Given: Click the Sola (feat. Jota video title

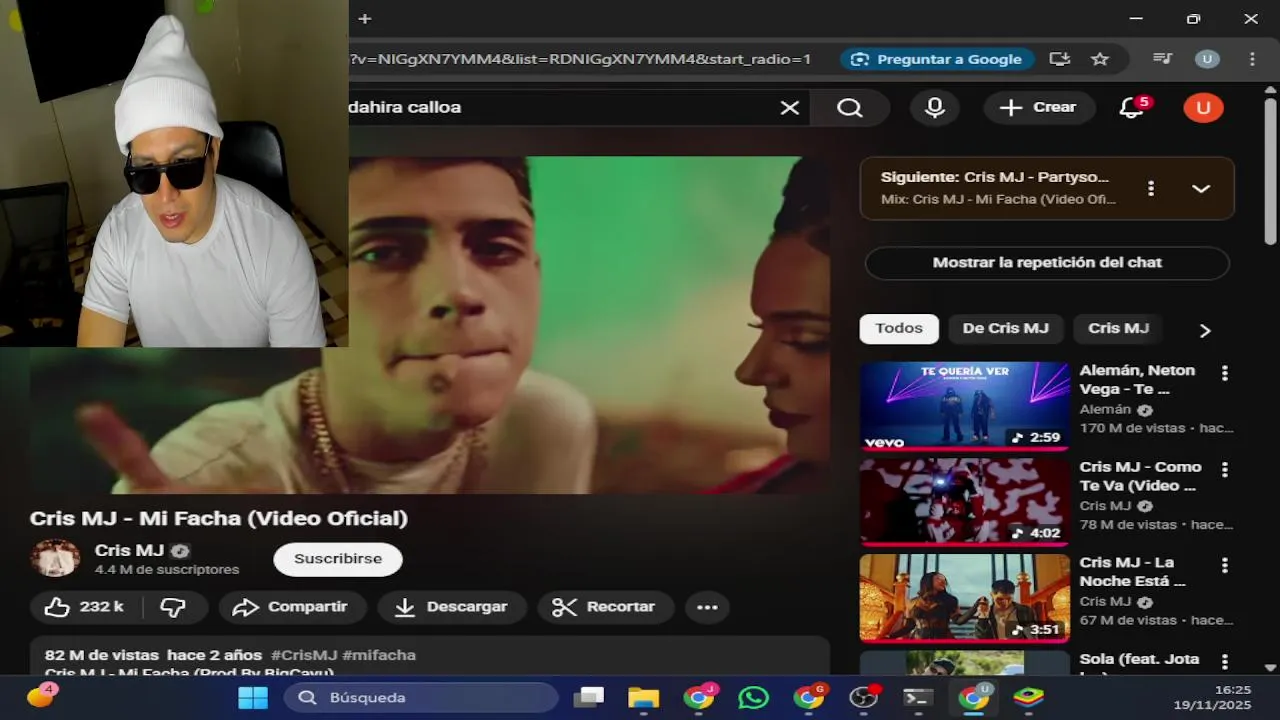Looking at the screenshot, I should click(1139, 660).
